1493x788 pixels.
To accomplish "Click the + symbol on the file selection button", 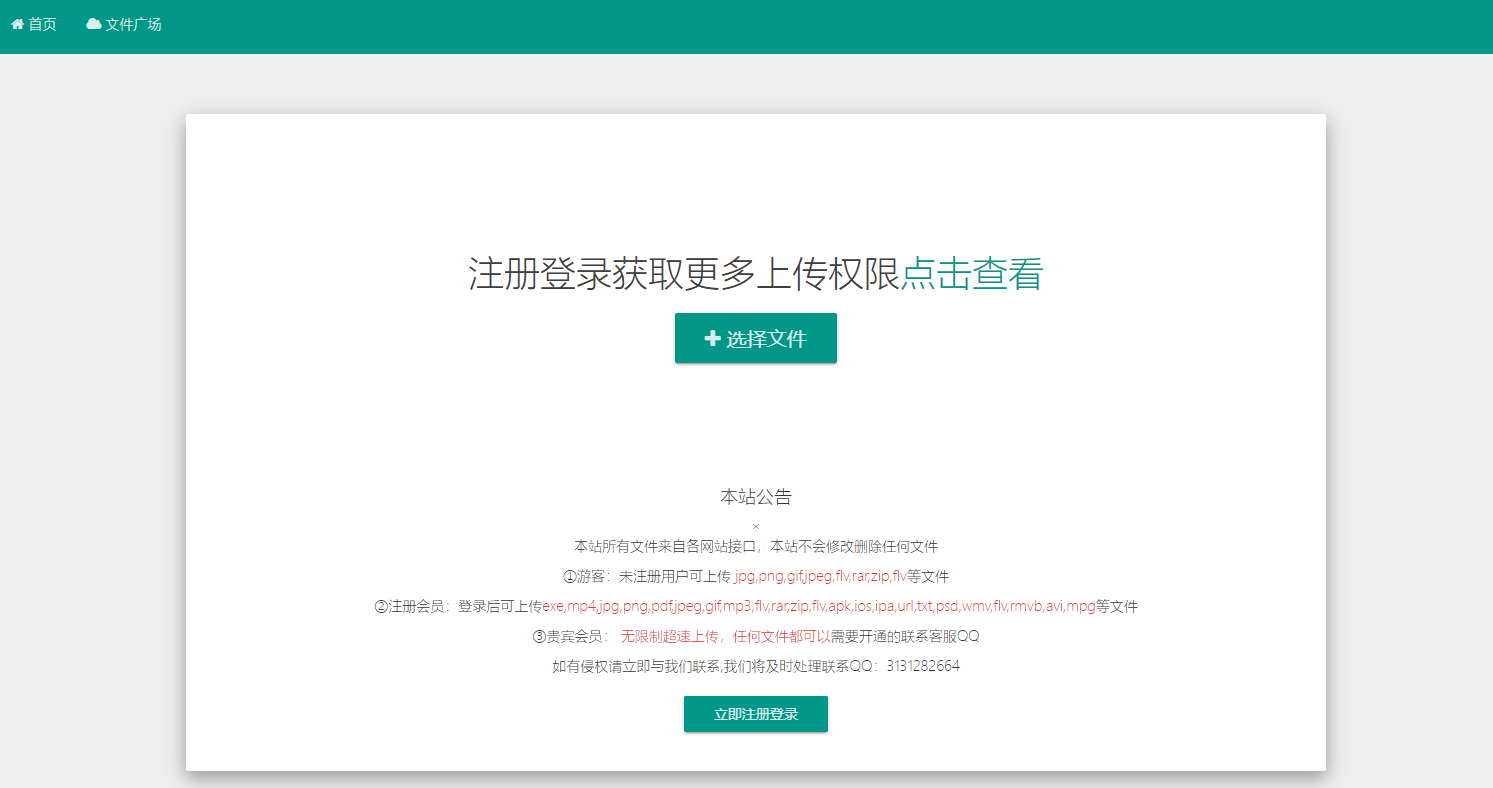I will tap(712, 338).
